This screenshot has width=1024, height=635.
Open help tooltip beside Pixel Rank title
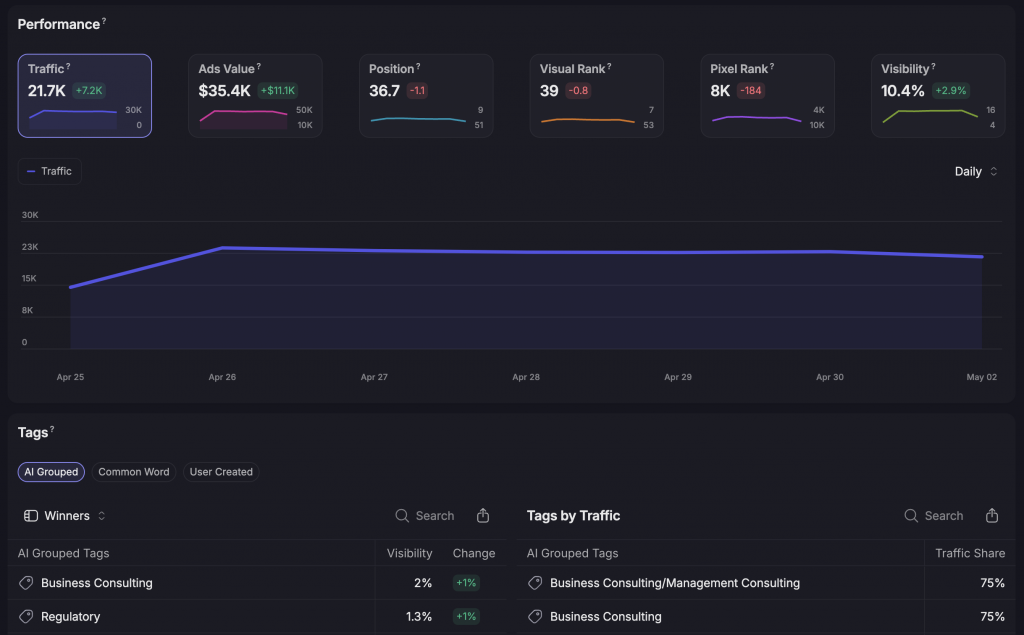tap(772, 66)
